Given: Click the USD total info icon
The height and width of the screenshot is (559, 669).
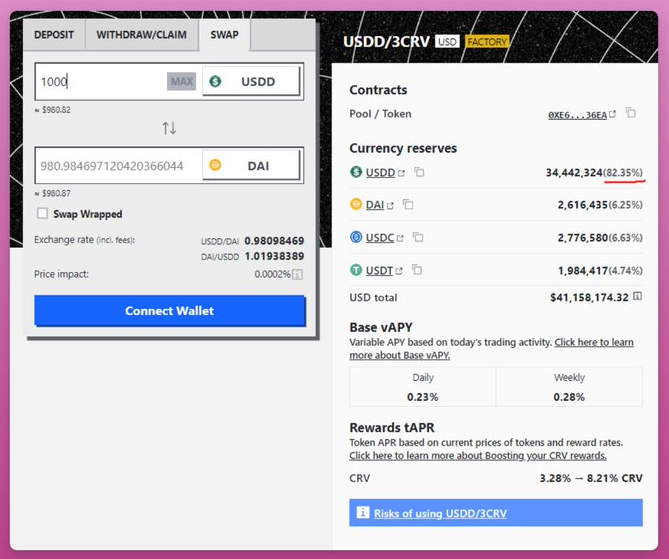Looking at the screenshot, I should [637, 296].
